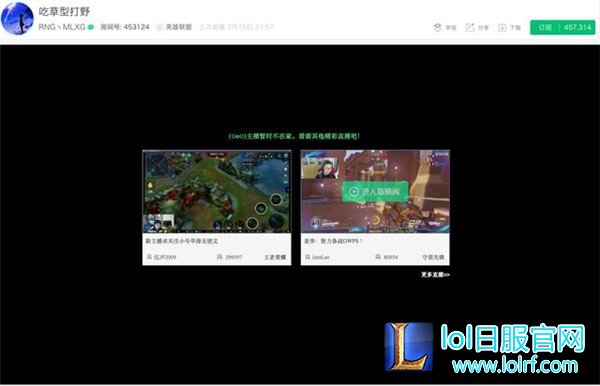600x386 pixels.
Task: Click the streamer icon beside JamLee
Action: point(307,257)
